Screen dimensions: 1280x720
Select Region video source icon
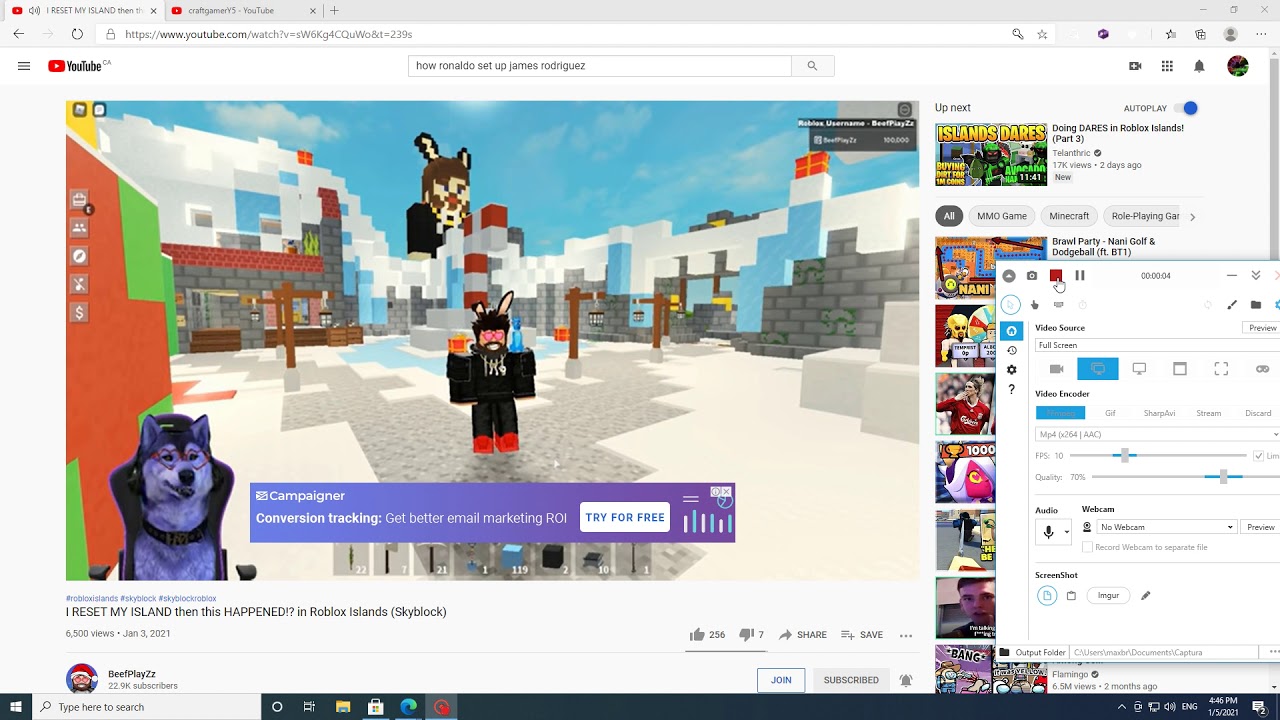[x=1221, y=369]
